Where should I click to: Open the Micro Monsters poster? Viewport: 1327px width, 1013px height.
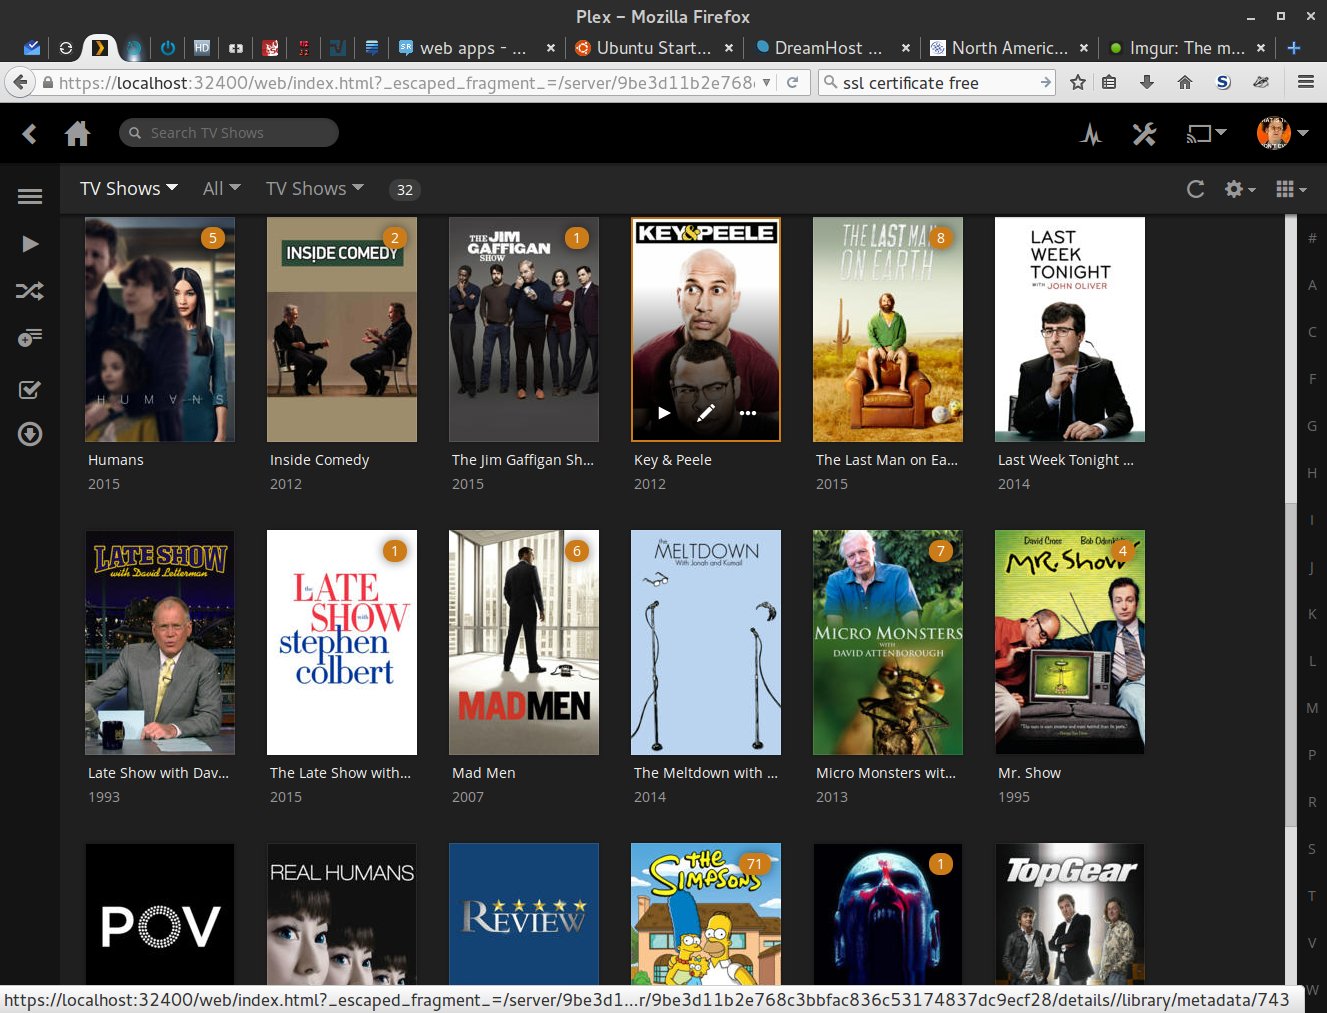(888, 642)
